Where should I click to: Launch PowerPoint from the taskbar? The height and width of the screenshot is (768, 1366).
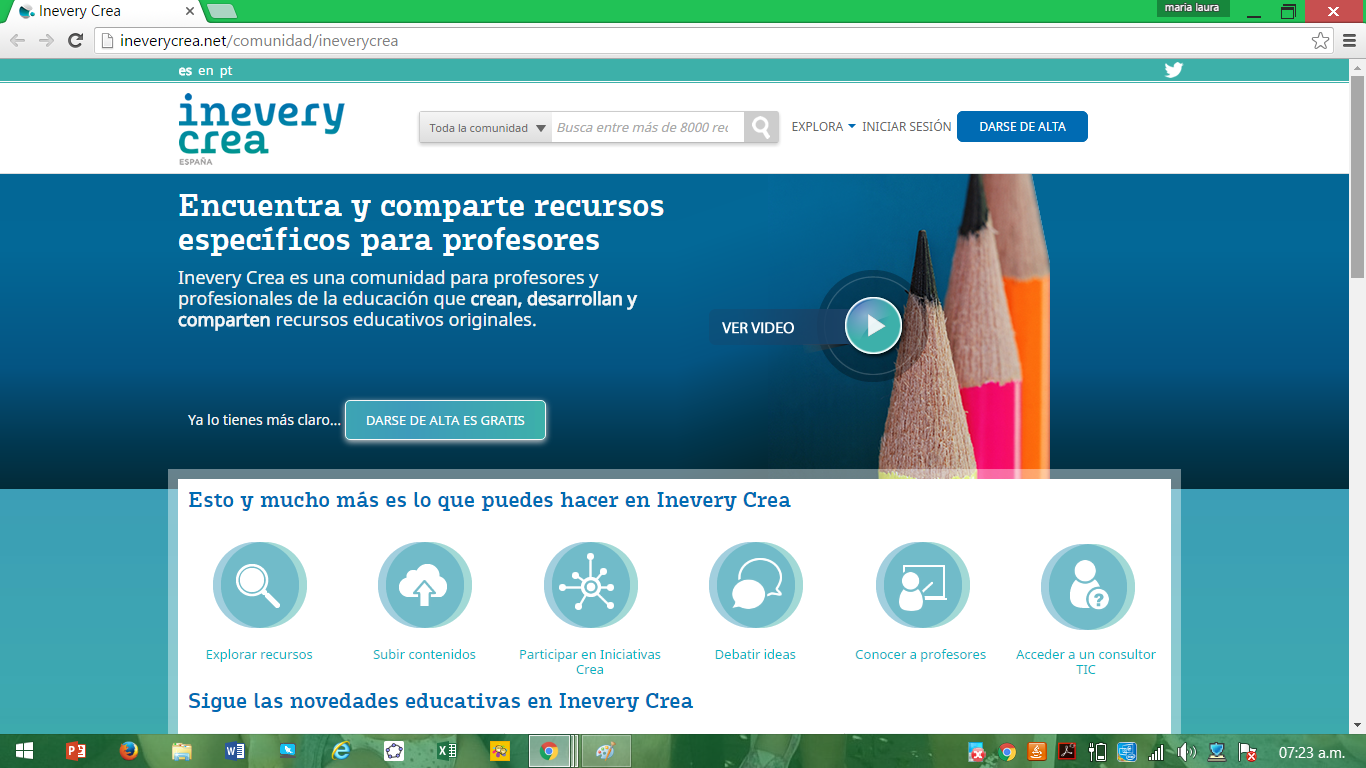click(76, 751)
